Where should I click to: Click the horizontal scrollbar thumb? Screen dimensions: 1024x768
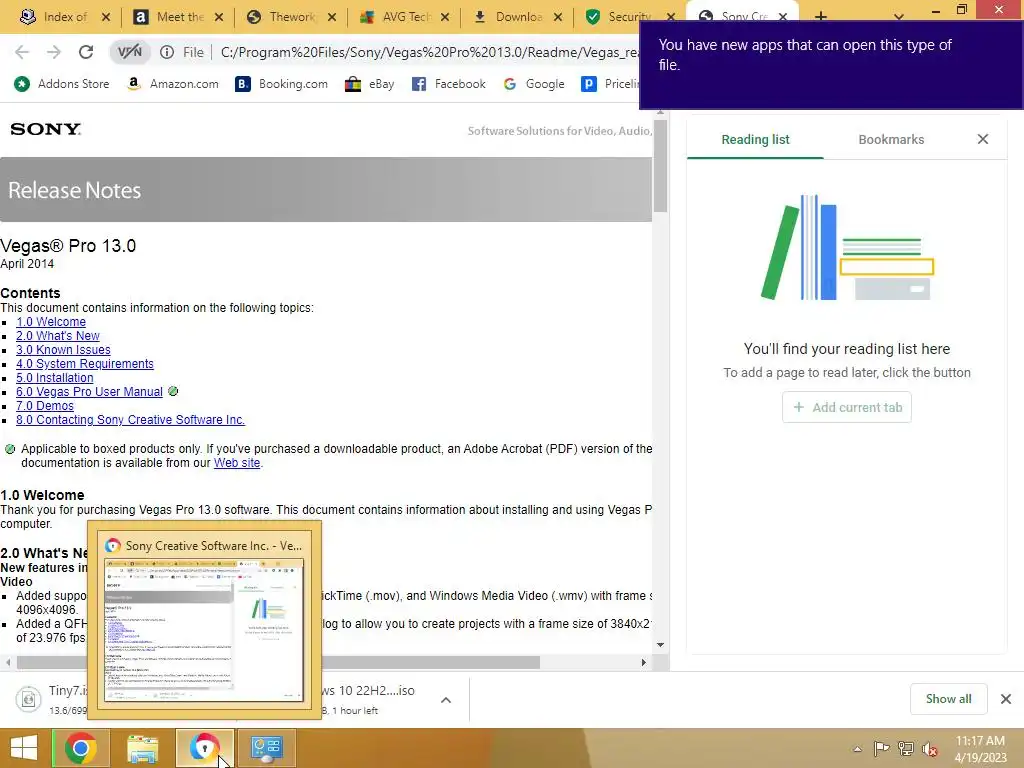[278, 662]
